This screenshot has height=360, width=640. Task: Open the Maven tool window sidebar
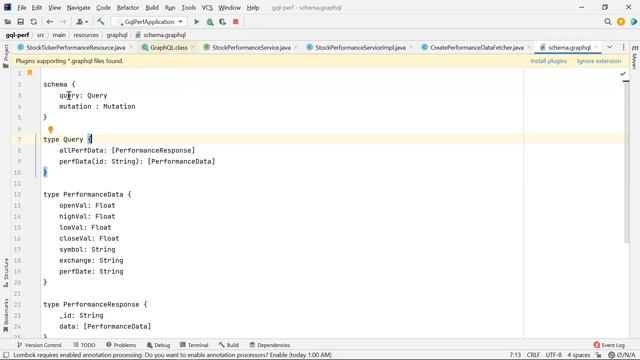tap(634, 57)
